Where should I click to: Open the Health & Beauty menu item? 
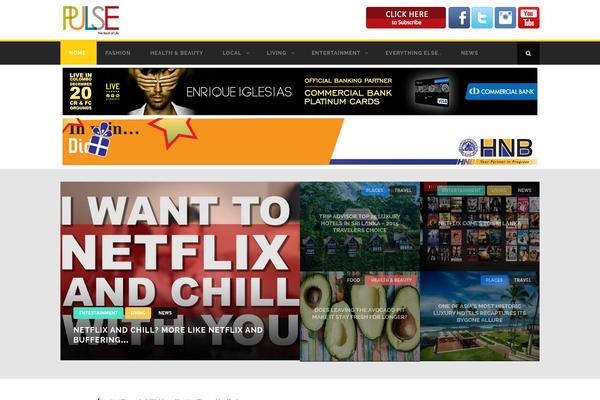pyautogui.click(x=176, y=53)
